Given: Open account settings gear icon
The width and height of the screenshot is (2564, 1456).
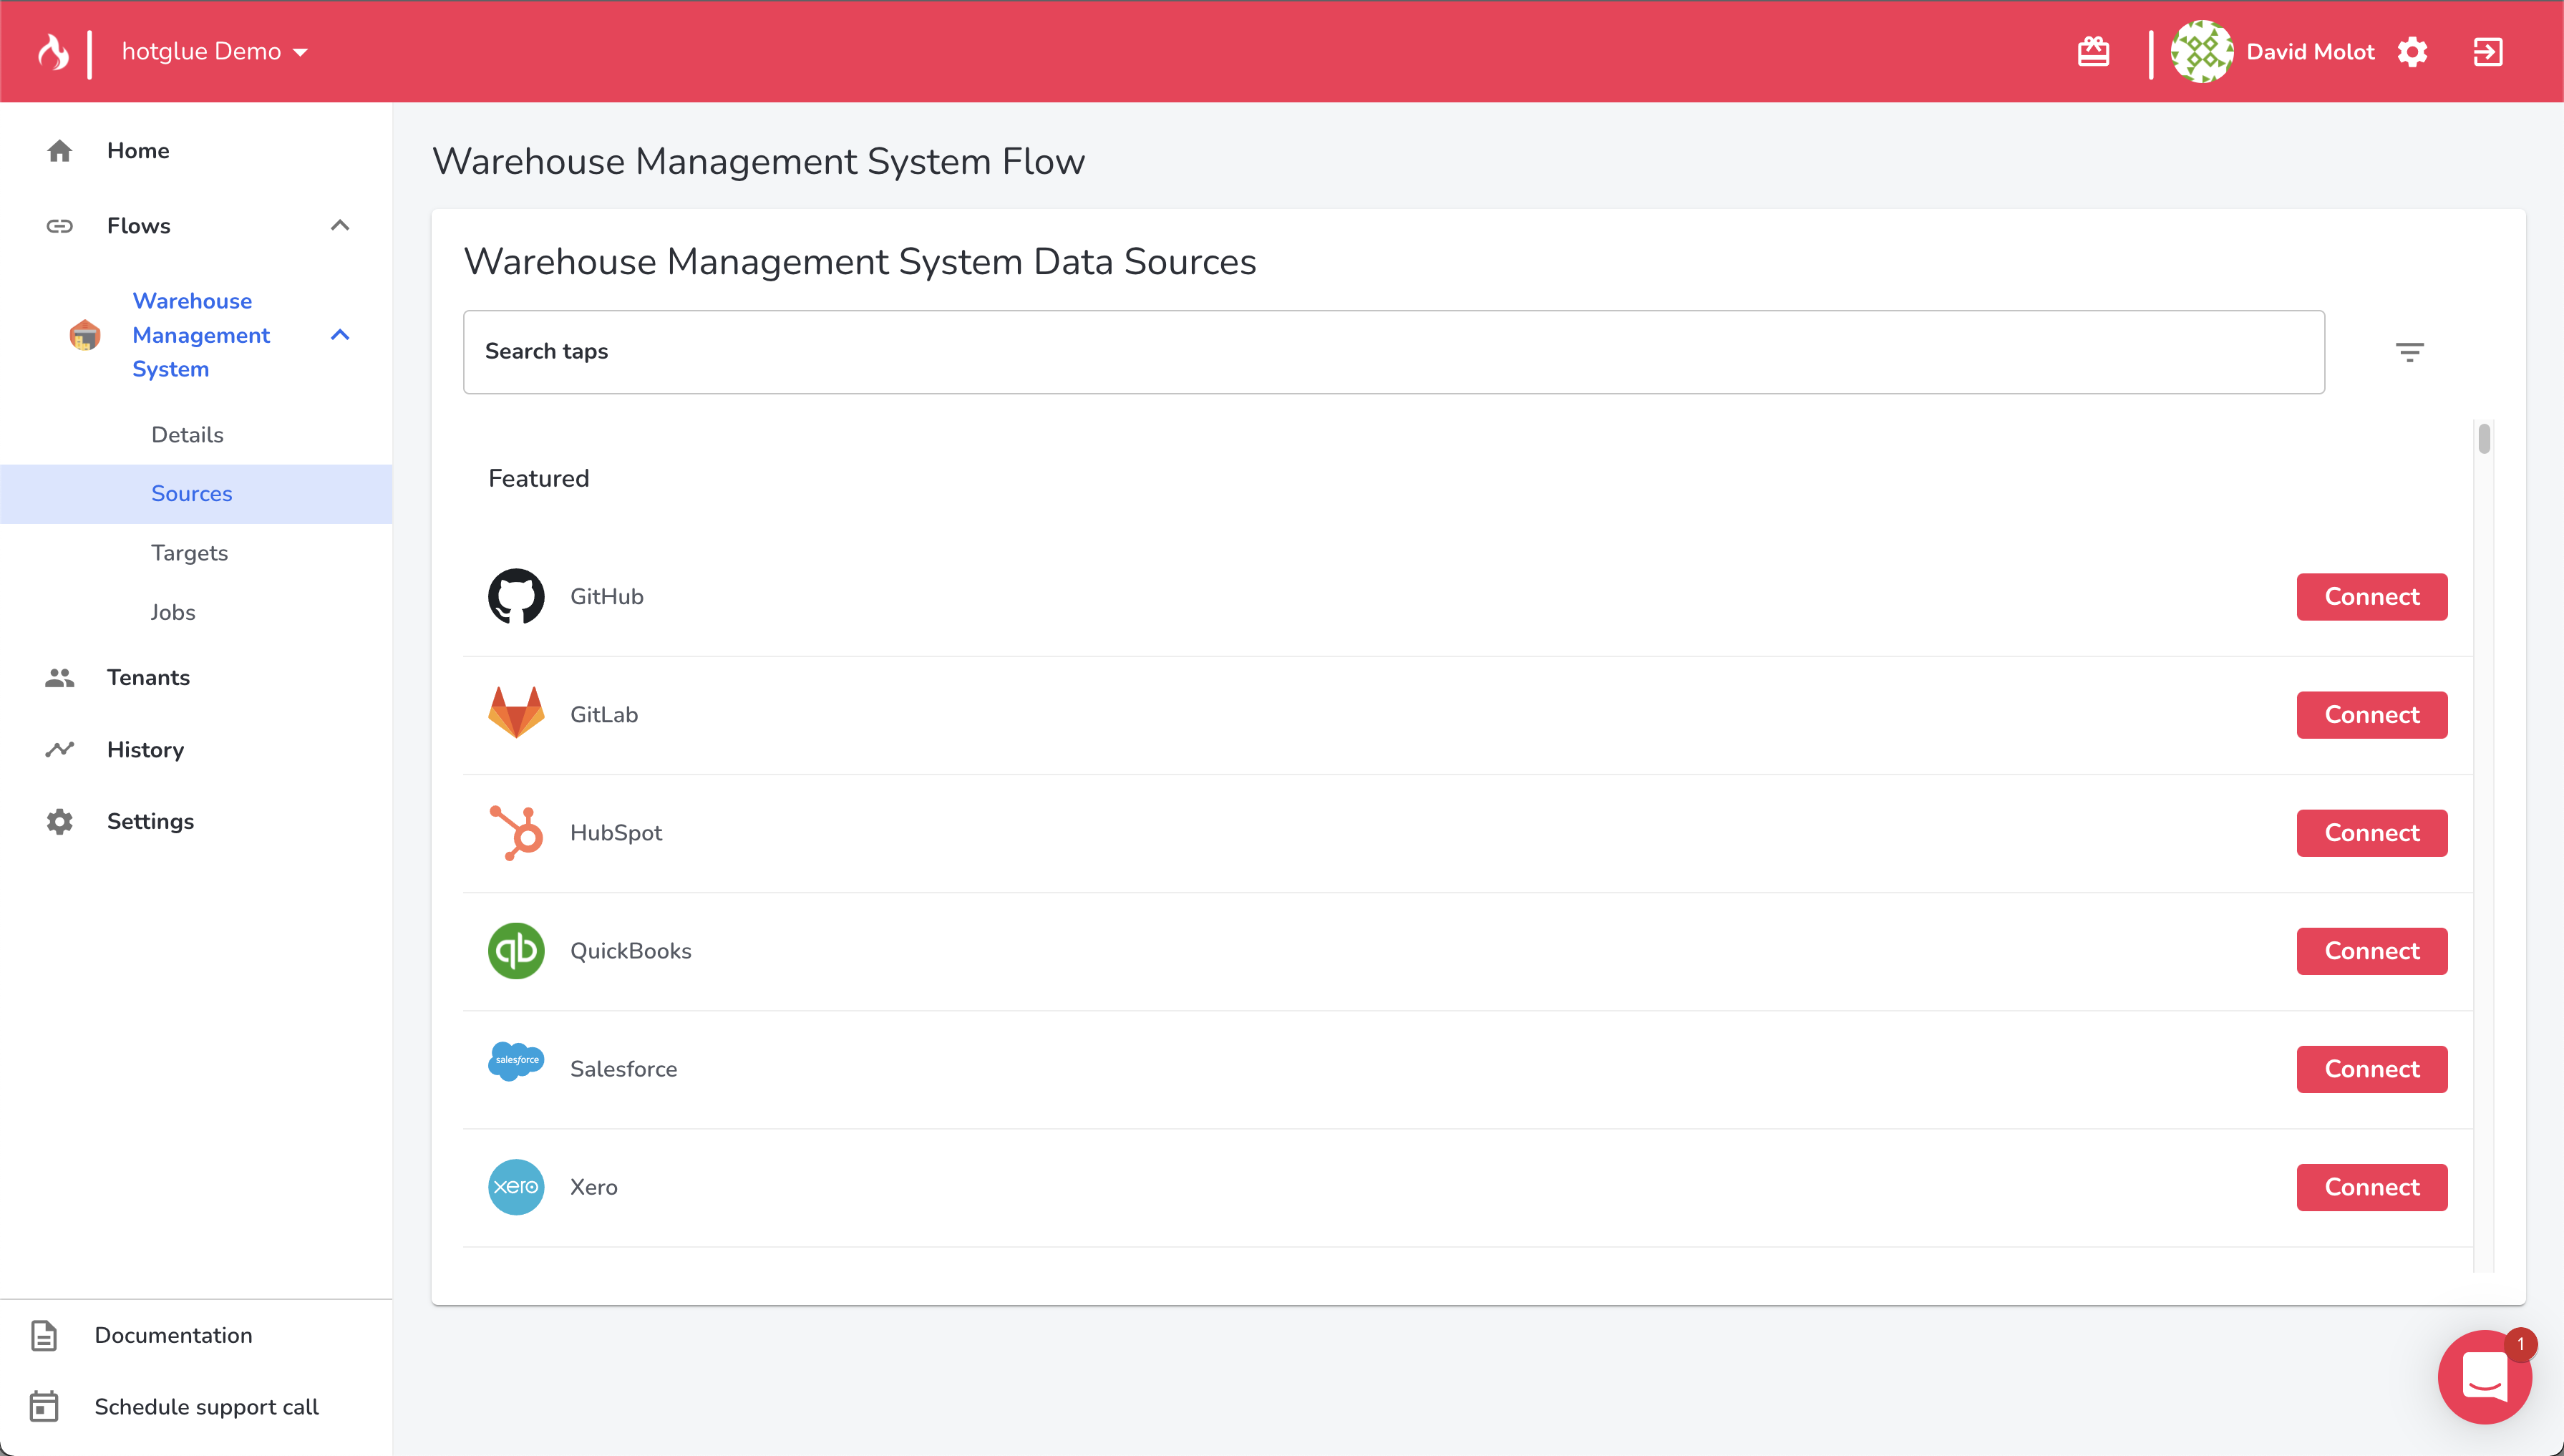Looking at the screenshot, I should 2412,52.
